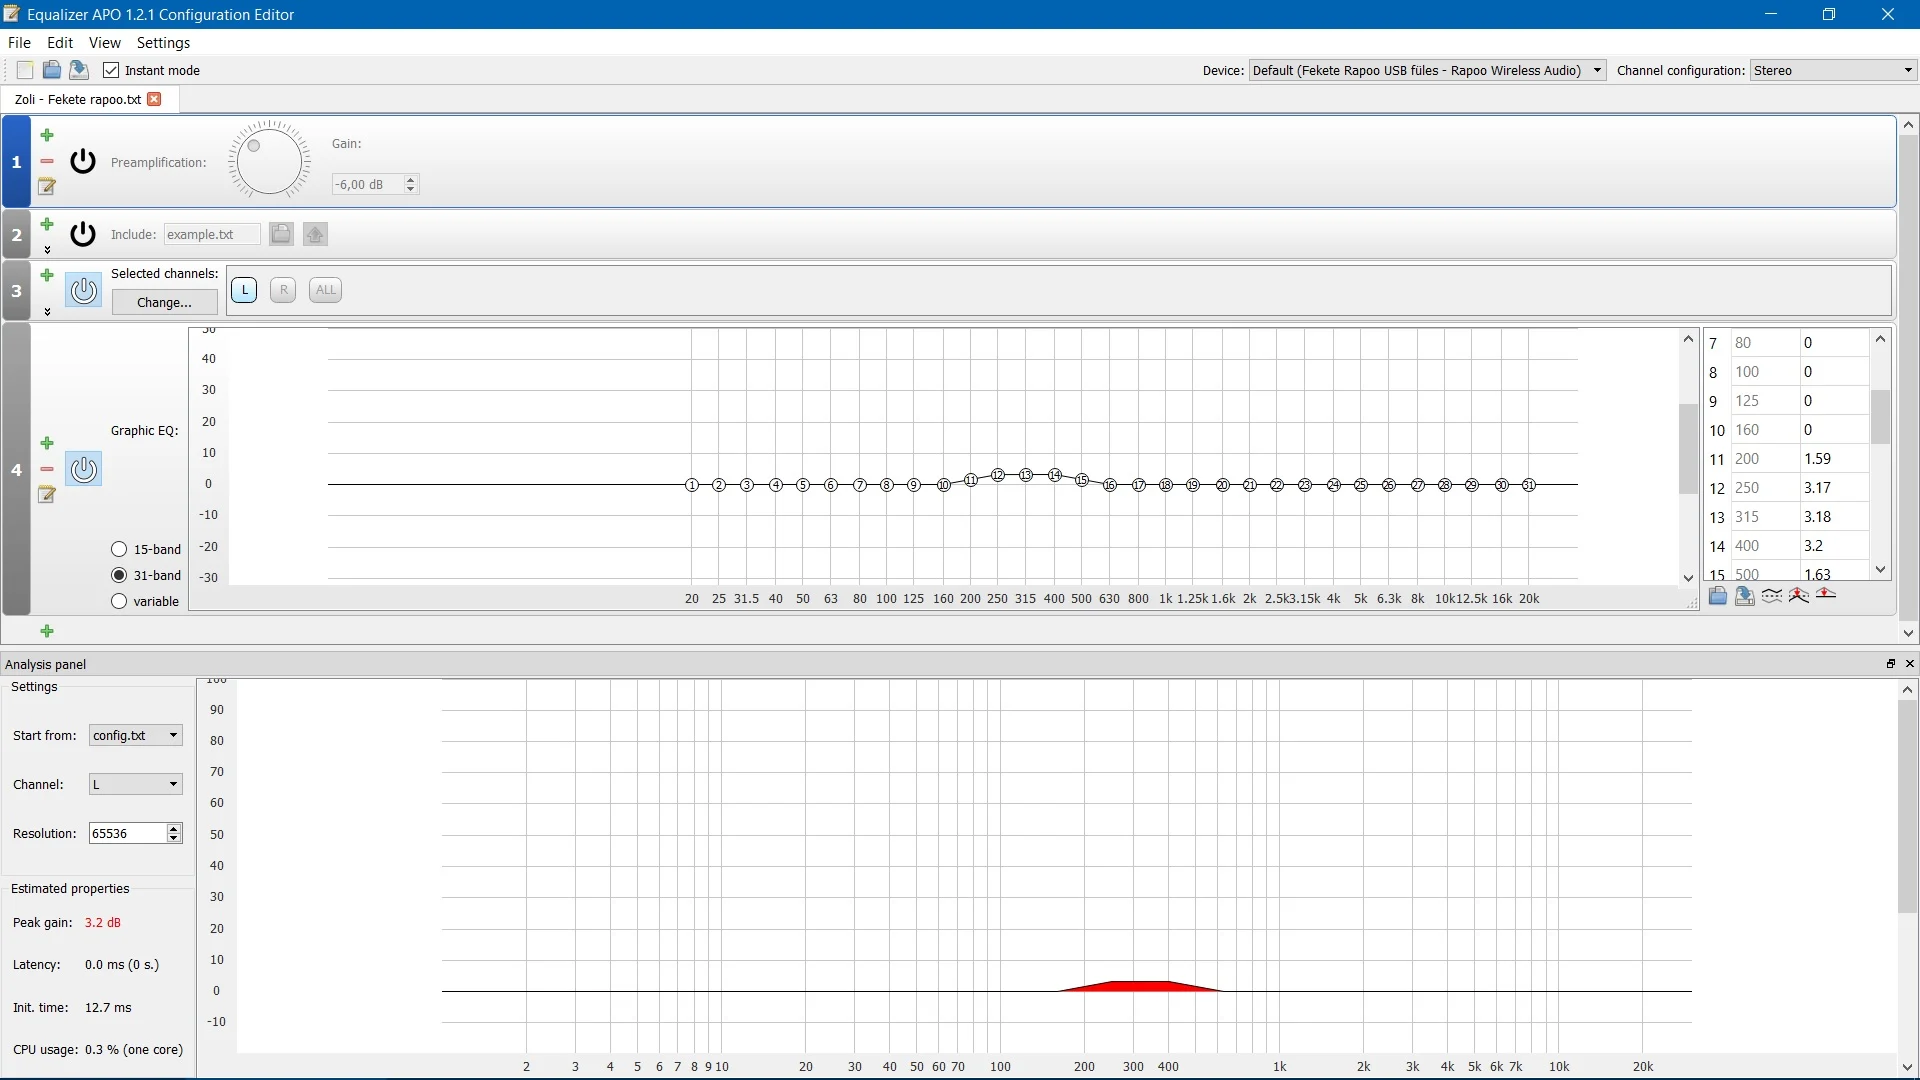Normalize the Graphic EQ response
Viewport: 1920px width, 1080px height.
pyautogui.click(x=1799, y=596)
